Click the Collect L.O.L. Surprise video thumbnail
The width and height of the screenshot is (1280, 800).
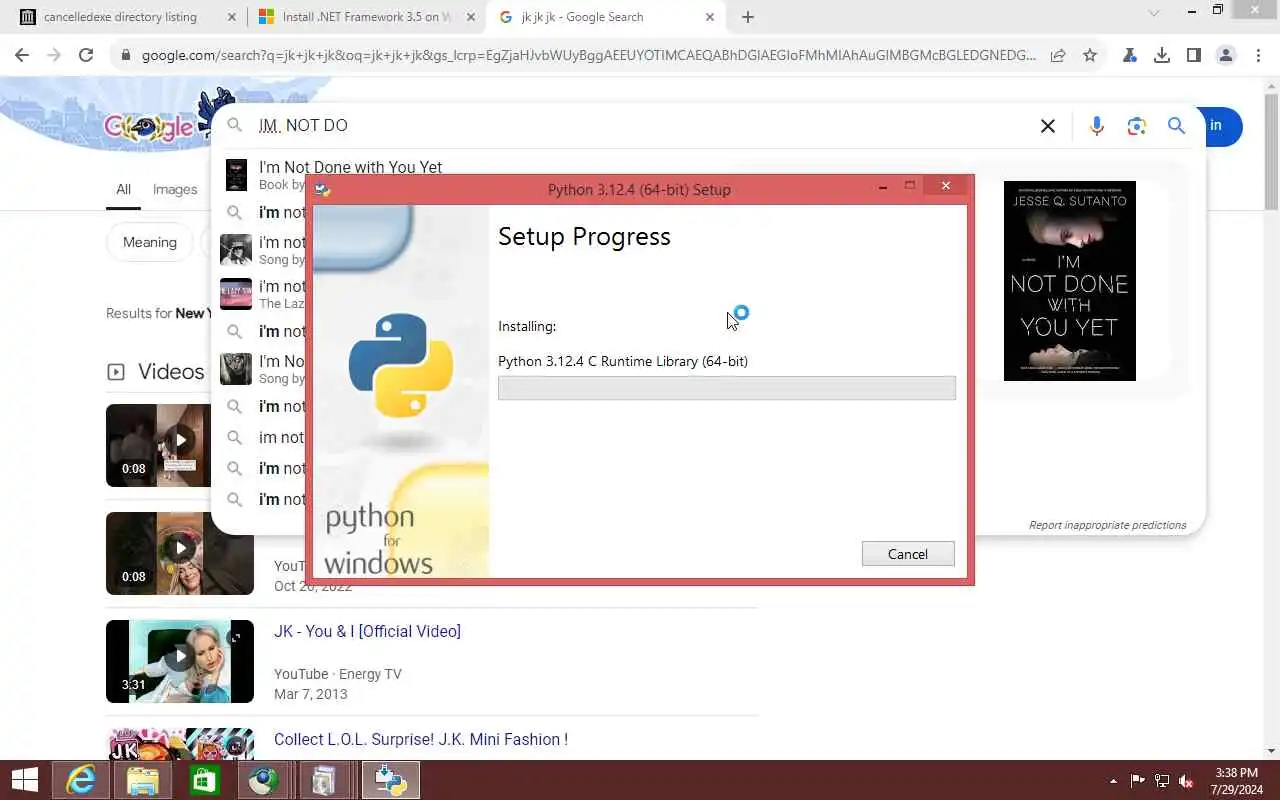pos(180,743)
